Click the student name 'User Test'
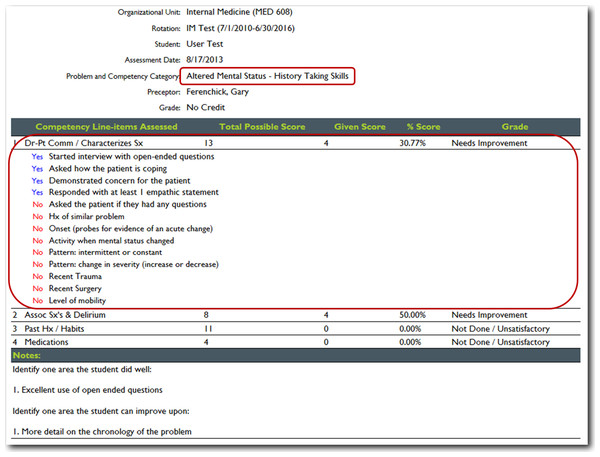600x457 pixels. (204, 44)
